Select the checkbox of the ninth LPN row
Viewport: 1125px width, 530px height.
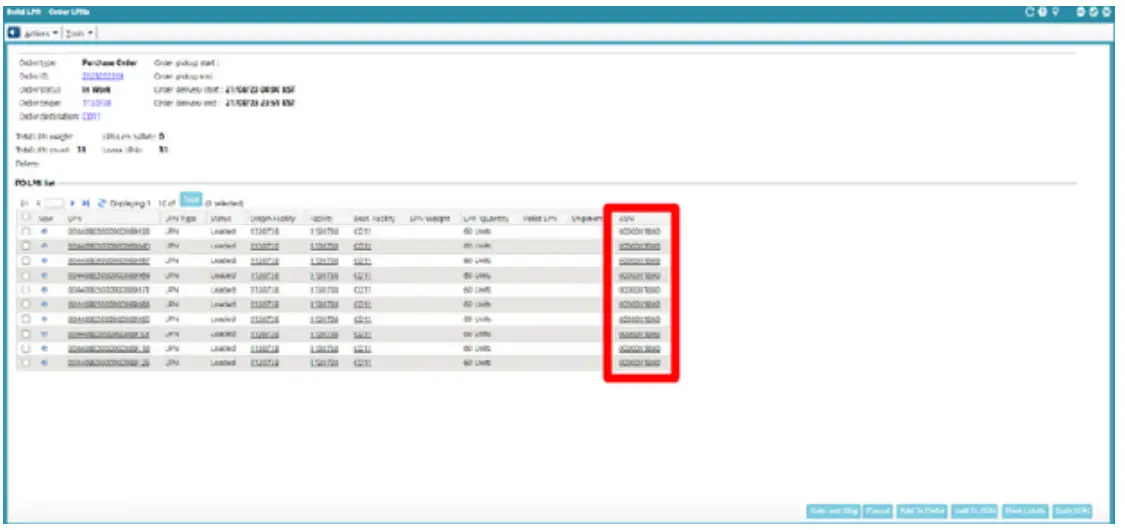click(x=26, y=349)
